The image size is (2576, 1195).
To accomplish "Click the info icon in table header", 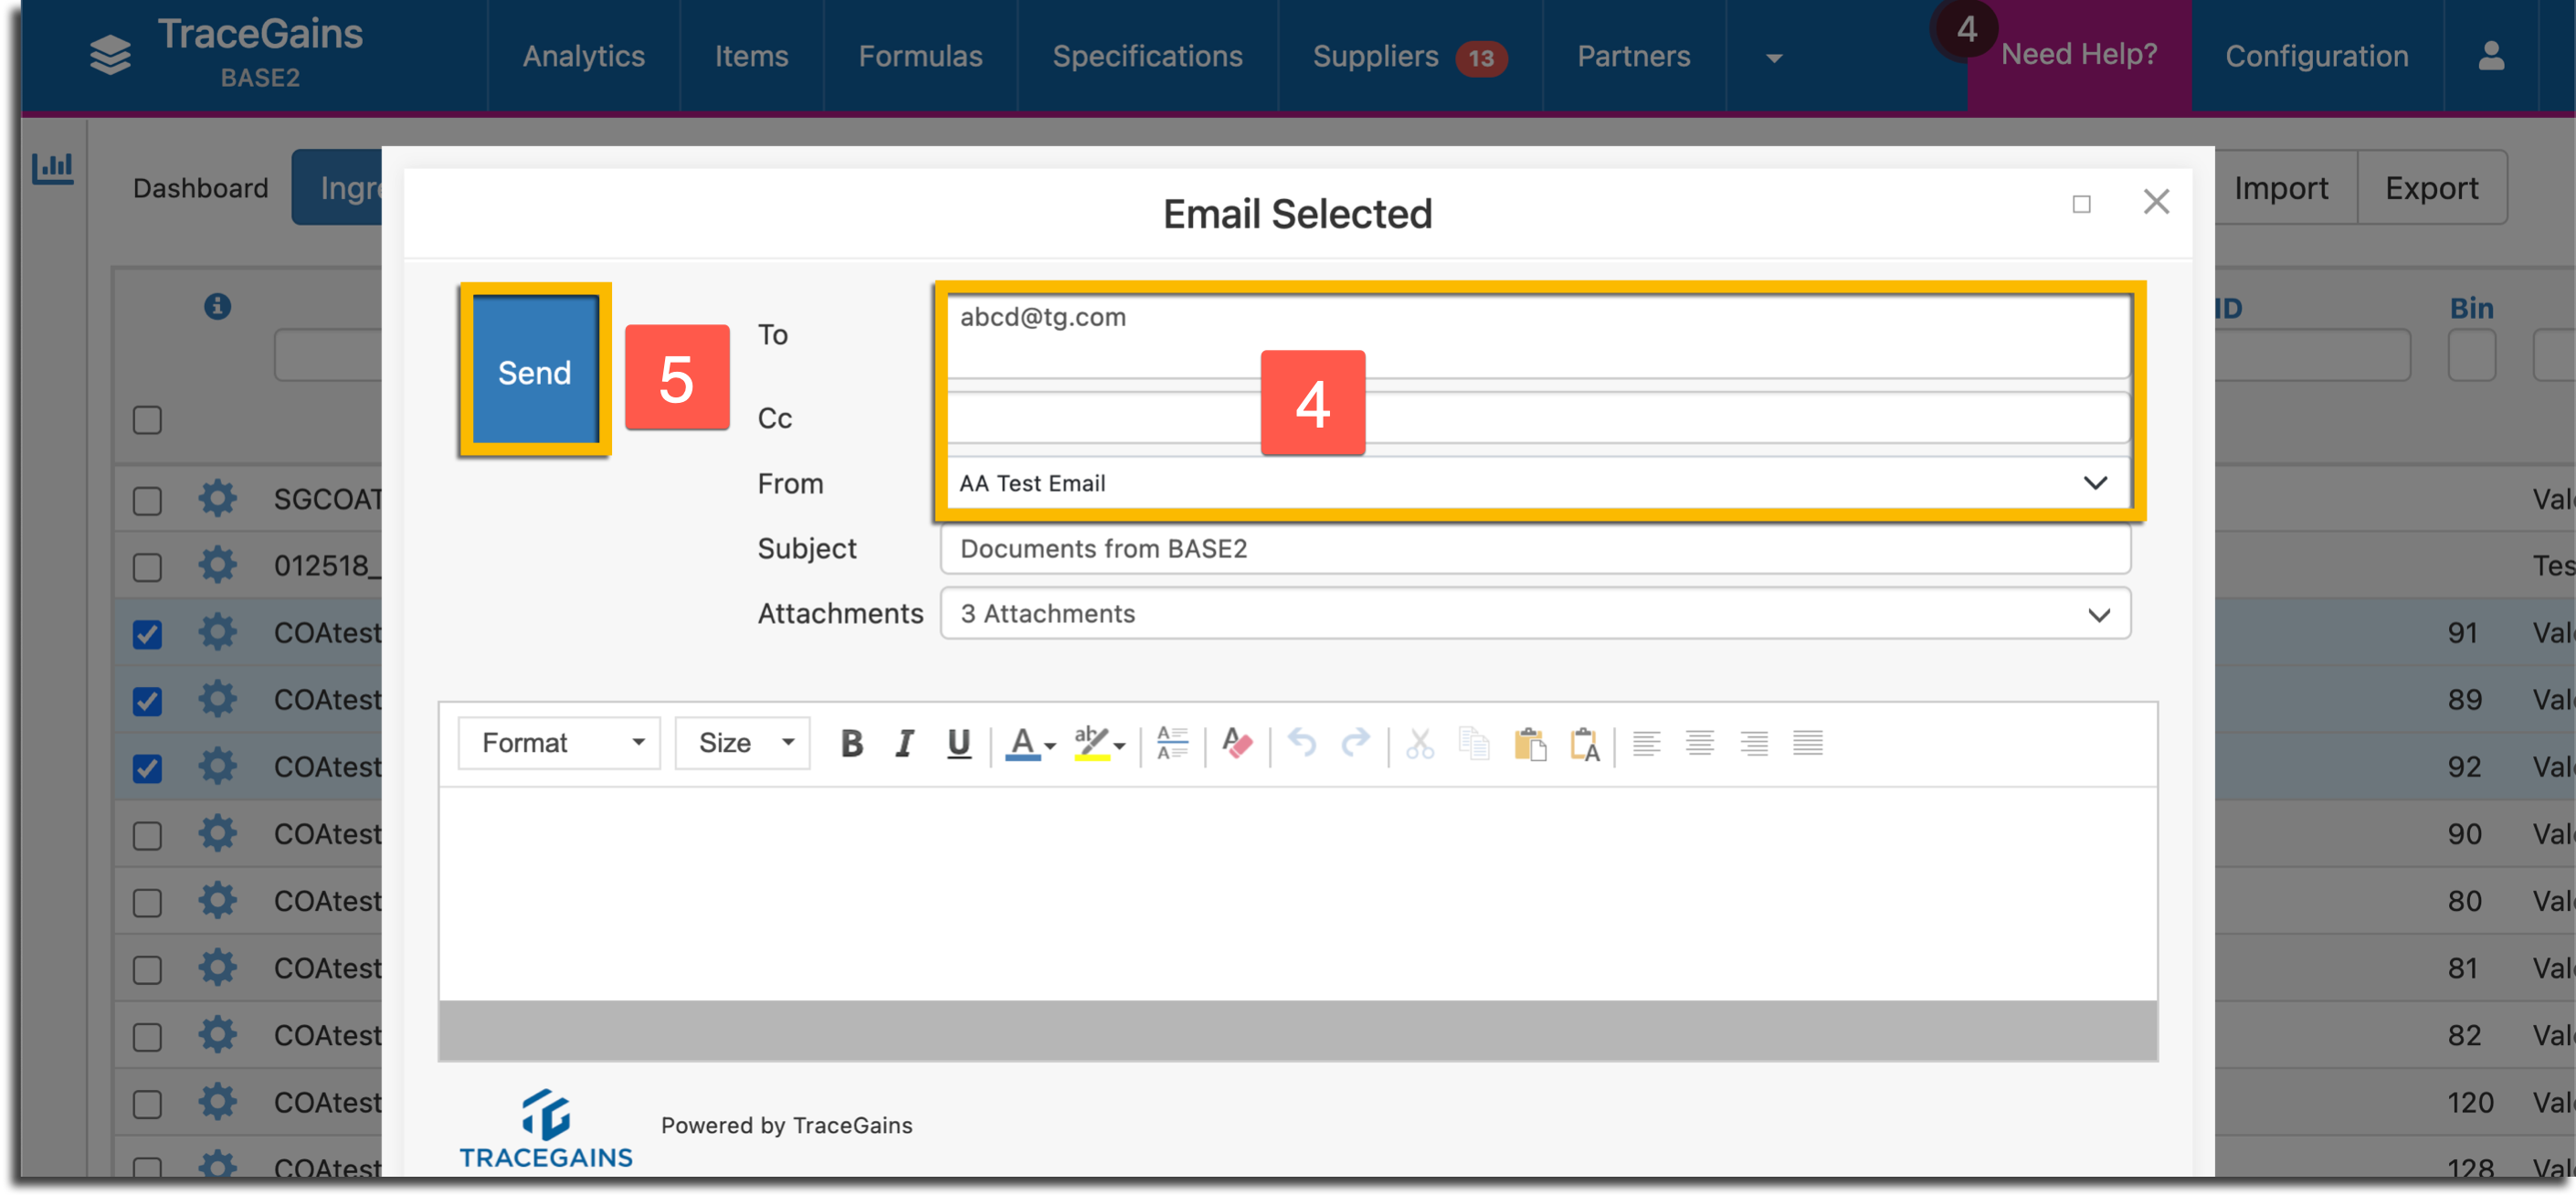I will pos(217,306).
